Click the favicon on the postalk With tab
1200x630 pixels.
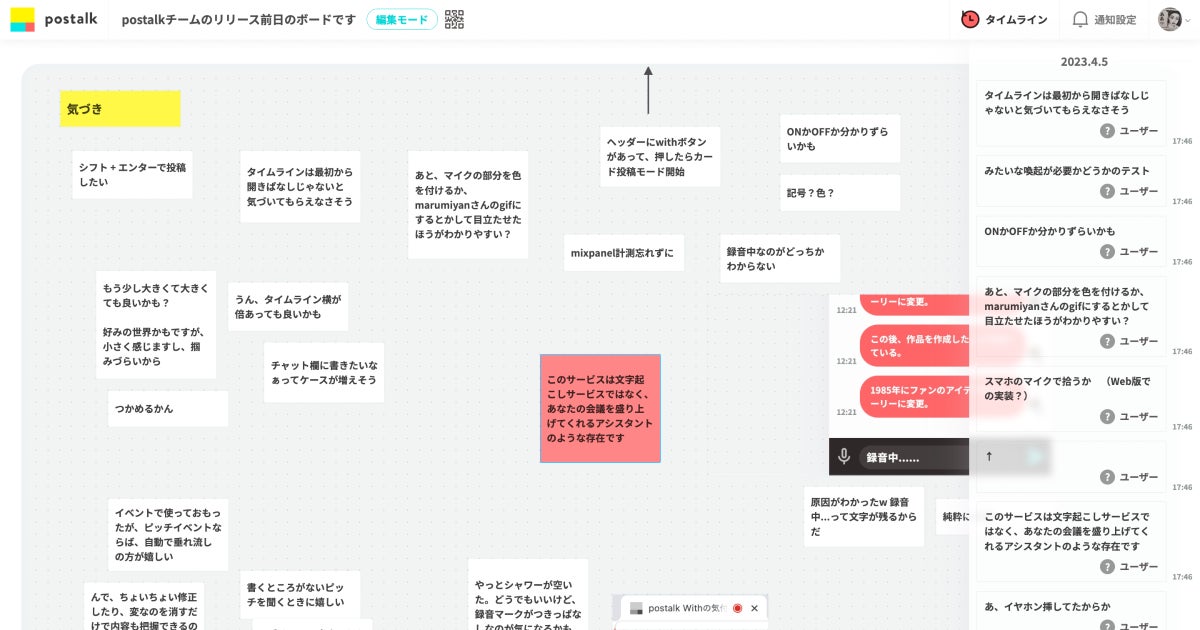pyautogui.click(x=636, y=608)
